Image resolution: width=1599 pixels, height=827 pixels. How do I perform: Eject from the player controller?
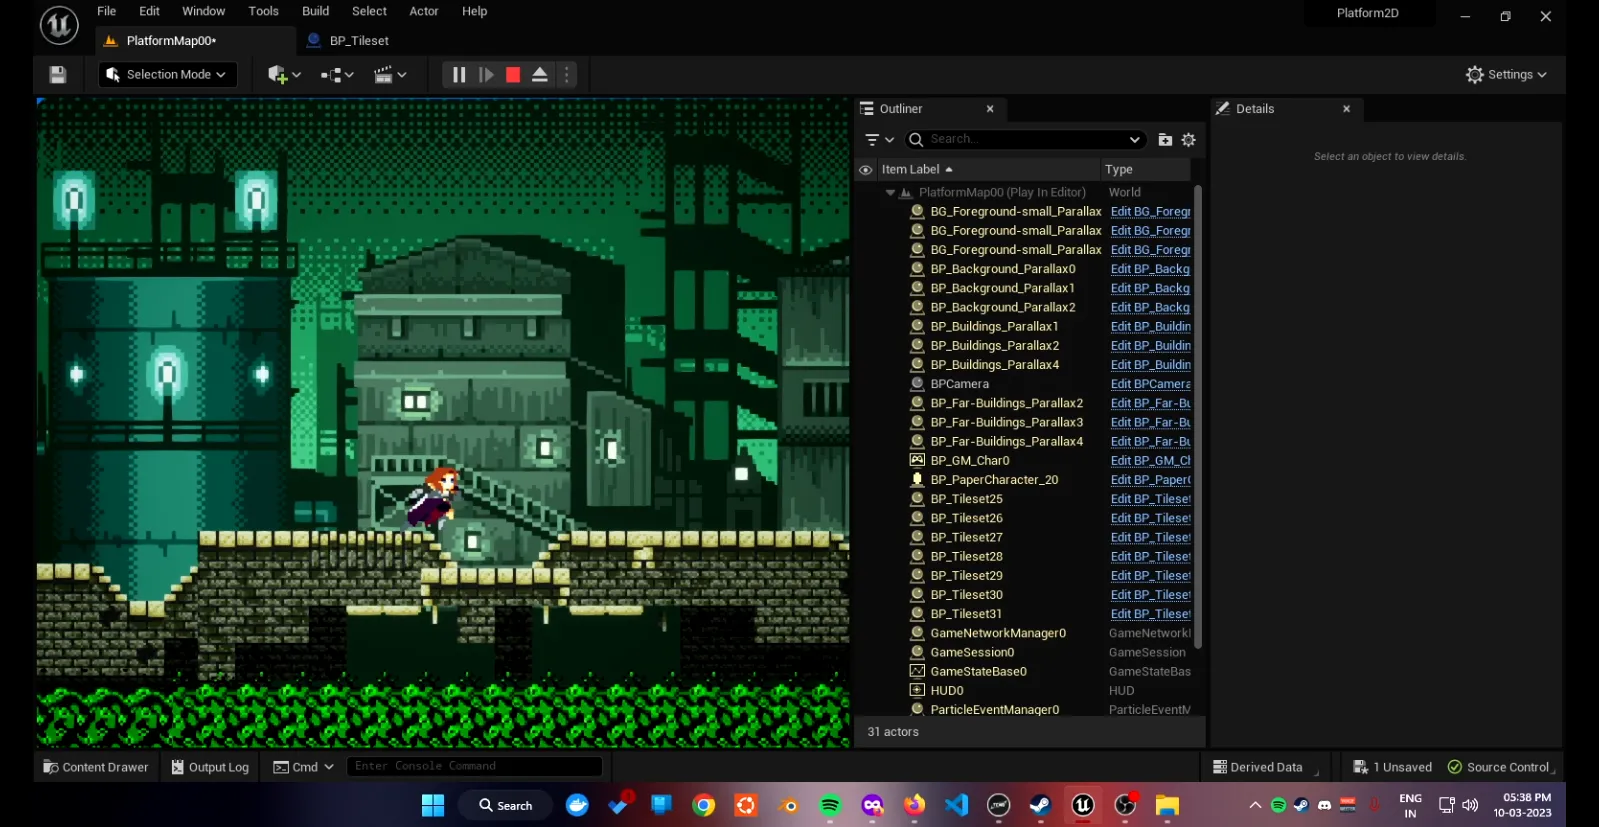540,75
